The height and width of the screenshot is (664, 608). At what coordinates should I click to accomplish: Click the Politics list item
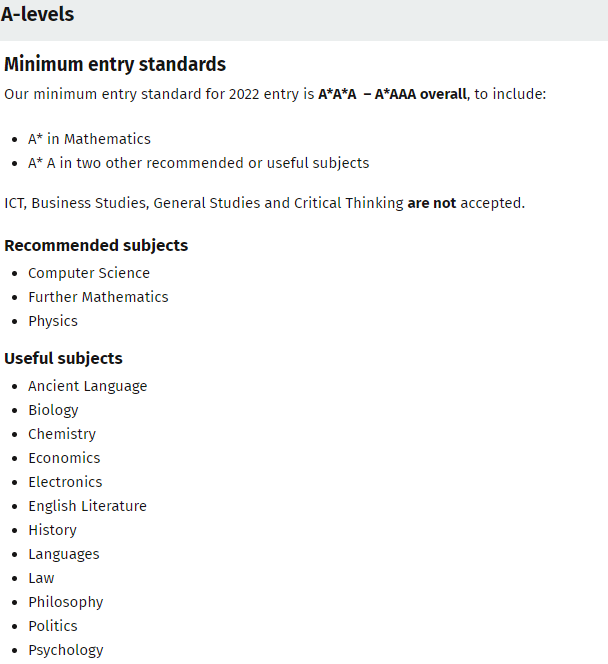tap(53, 626)
